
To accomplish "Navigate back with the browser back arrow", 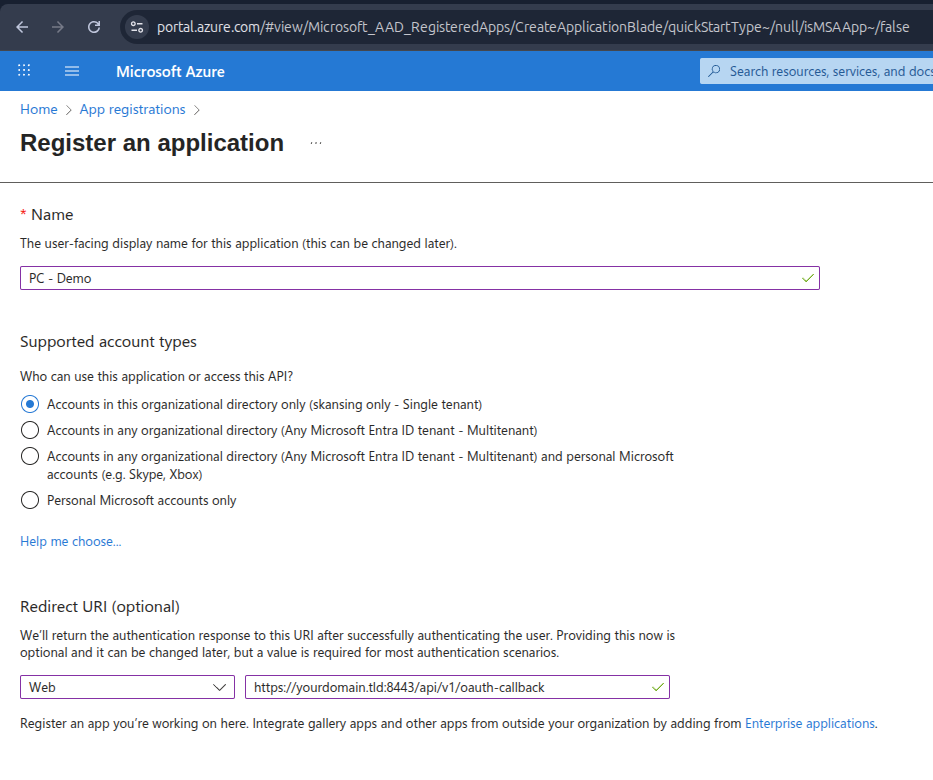I will pyautogui.click(x=20, y=27).
